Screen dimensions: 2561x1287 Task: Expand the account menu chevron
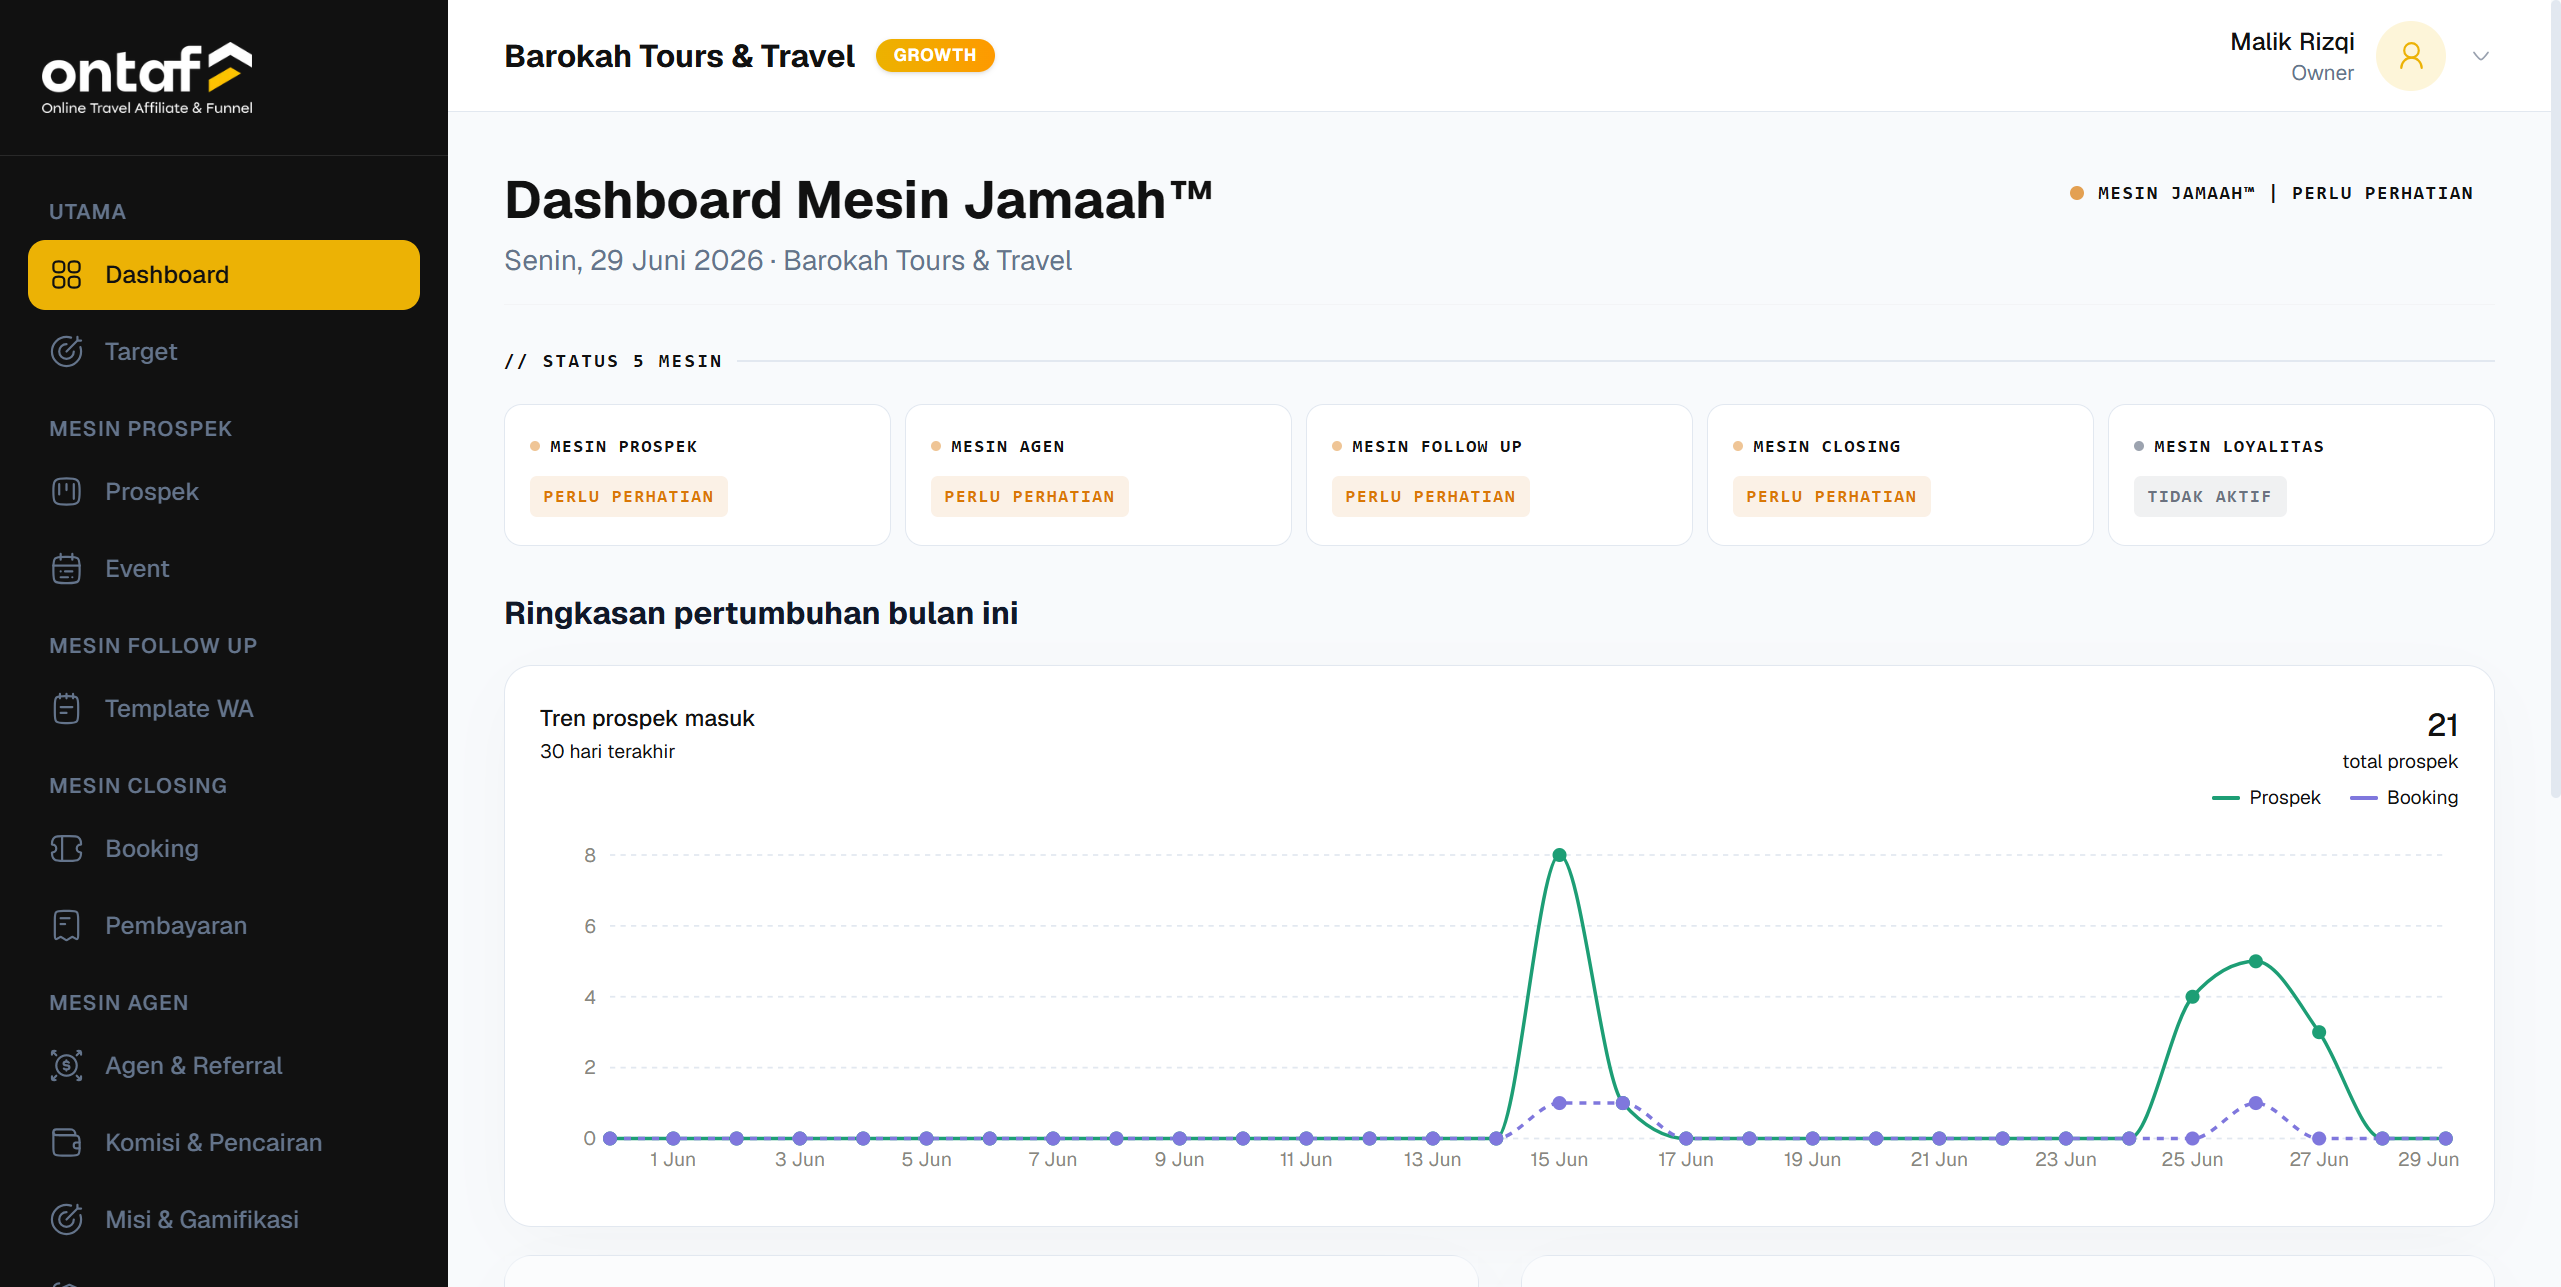pos(2481,56)
